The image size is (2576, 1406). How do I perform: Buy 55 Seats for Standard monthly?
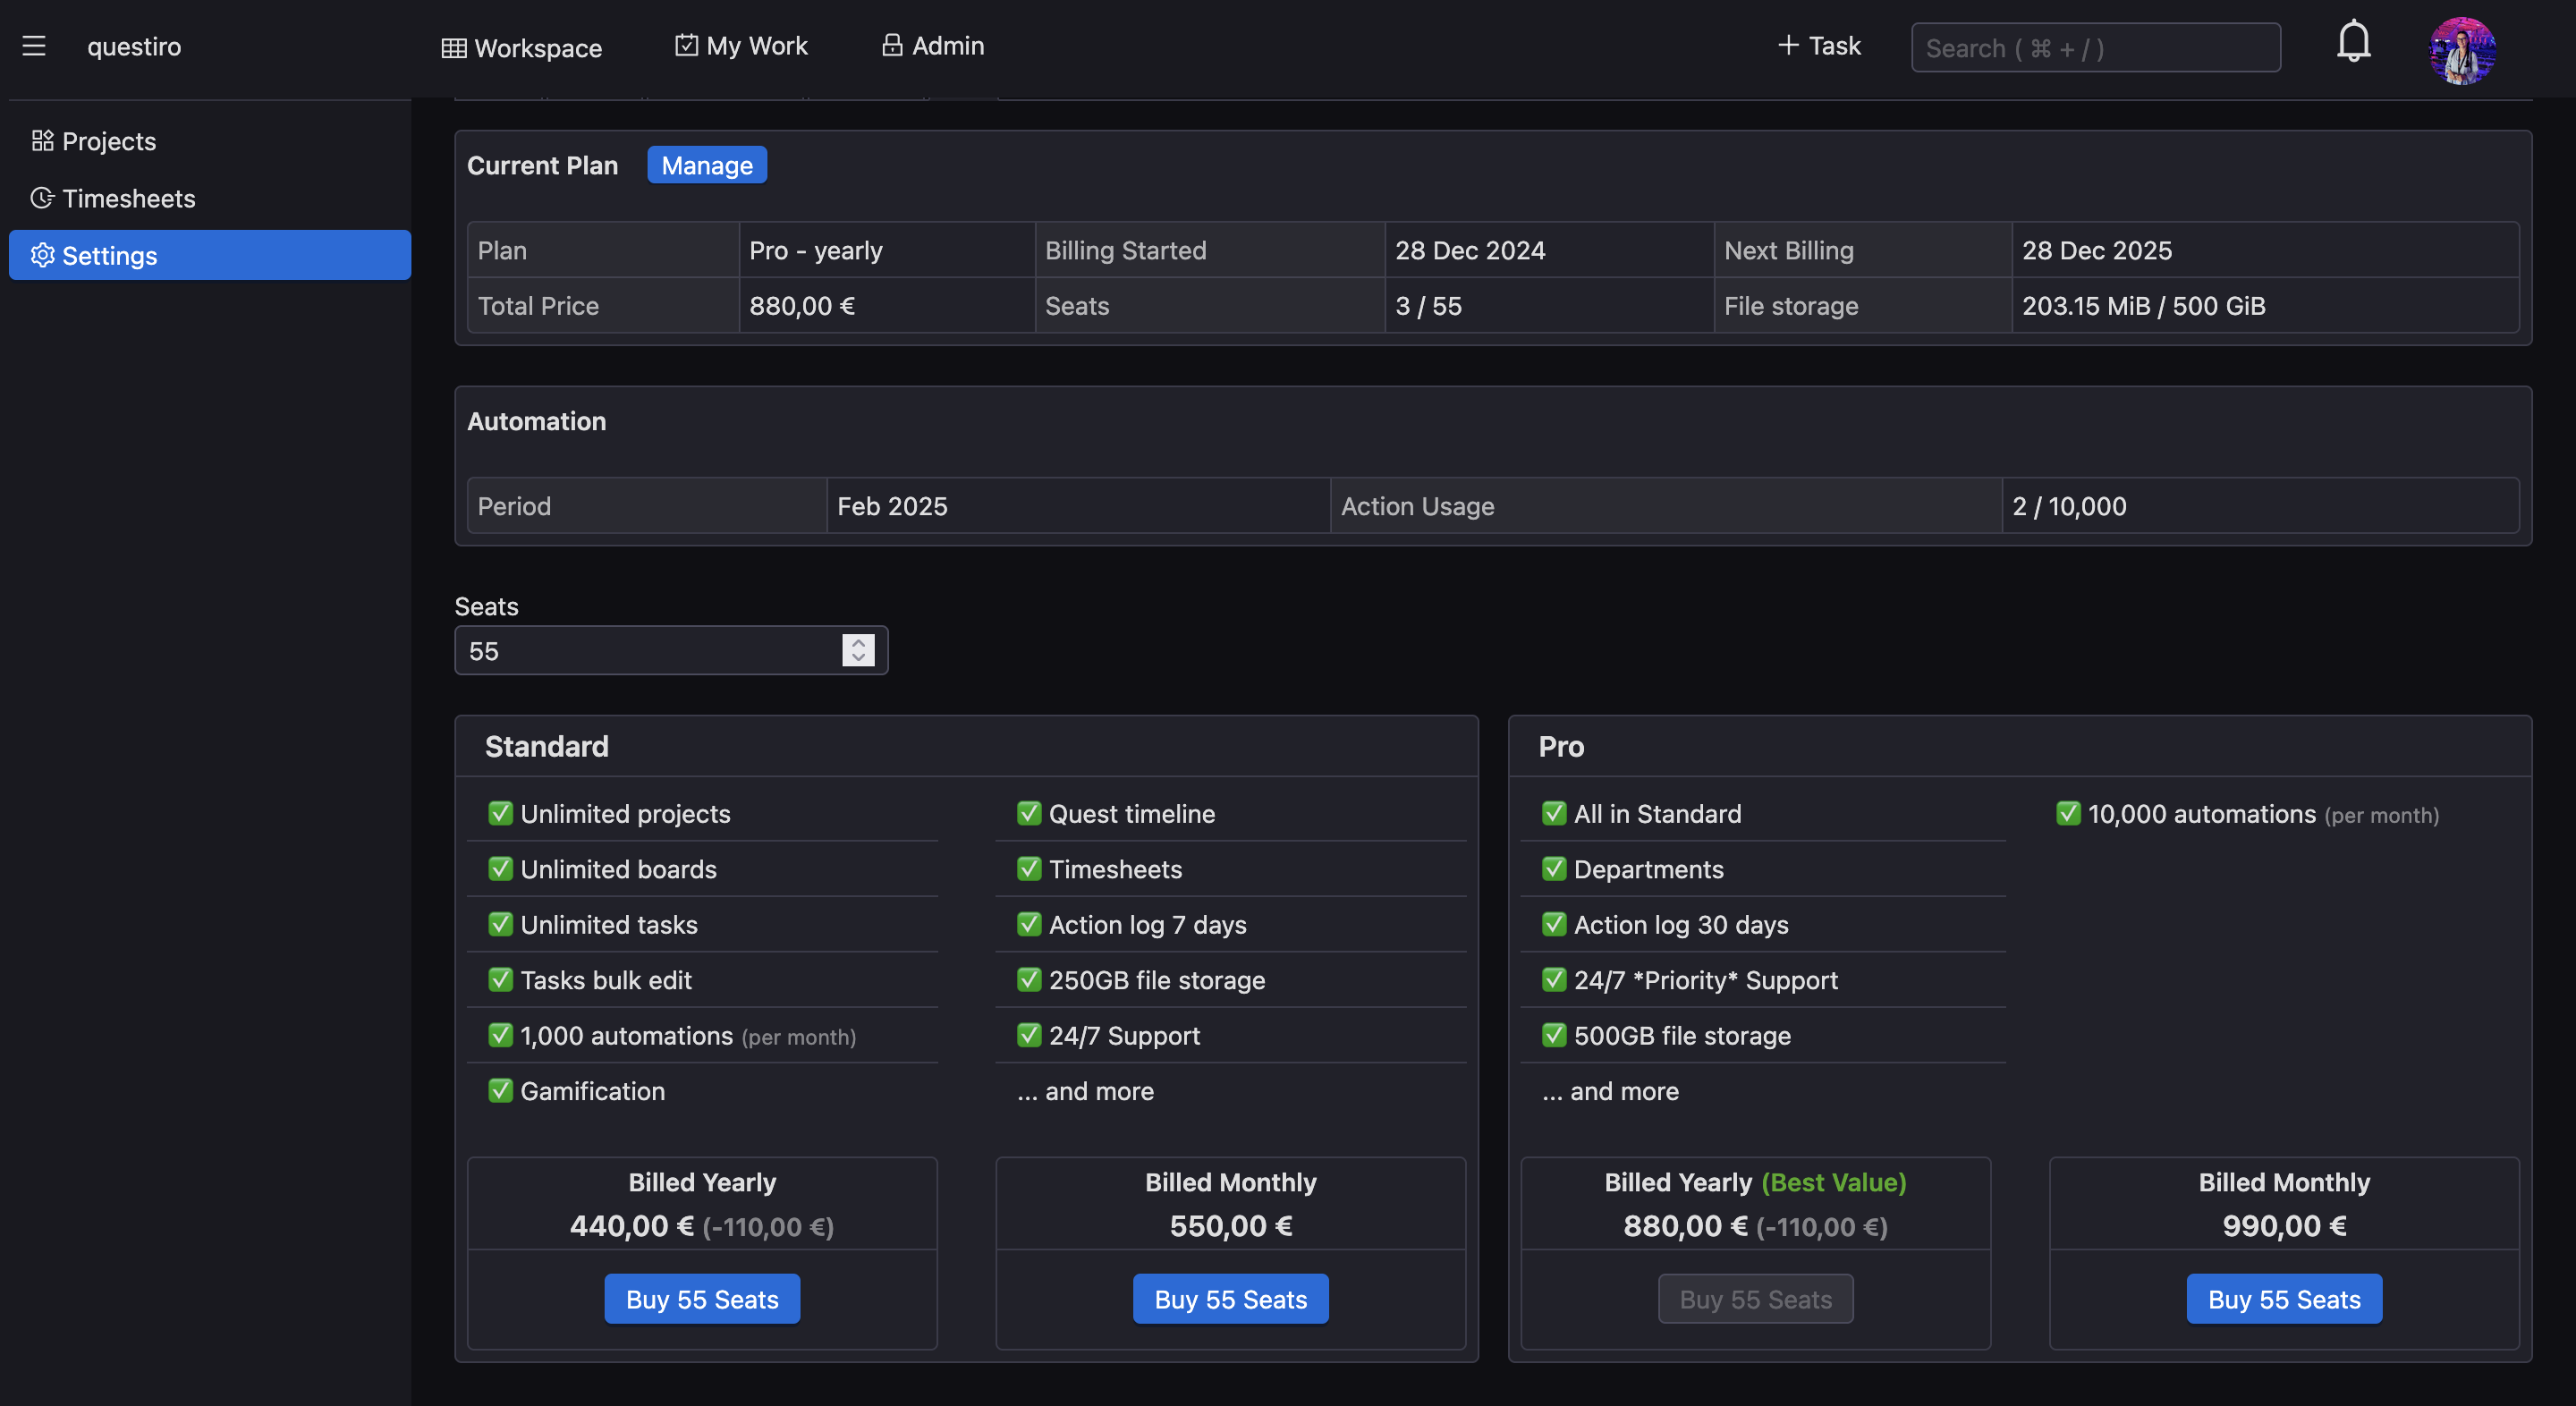point(1230,1298)
